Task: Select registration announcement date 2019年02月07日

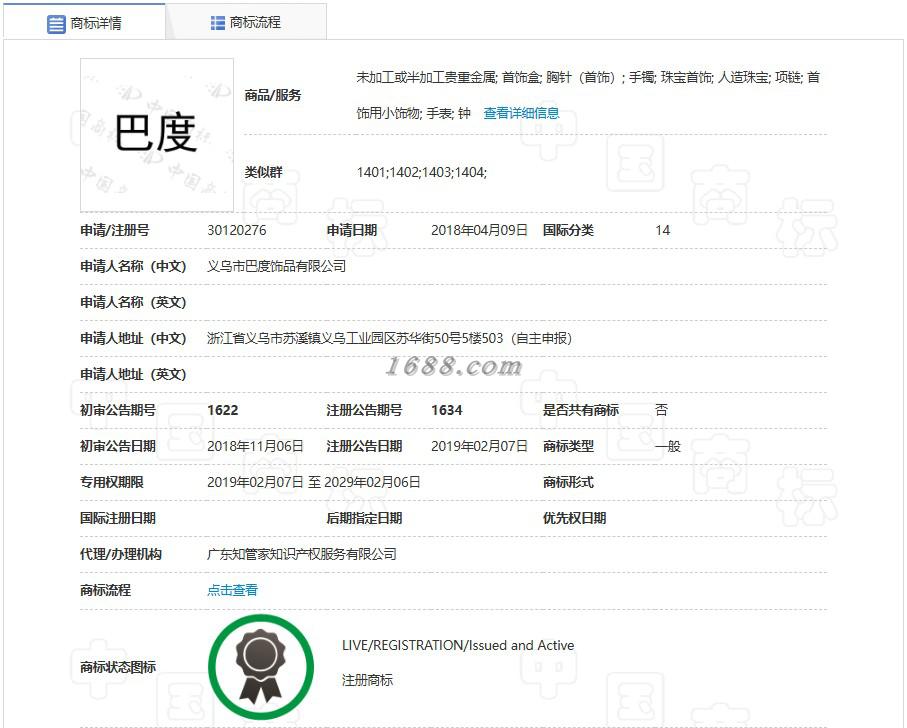Action: [479, 446]
